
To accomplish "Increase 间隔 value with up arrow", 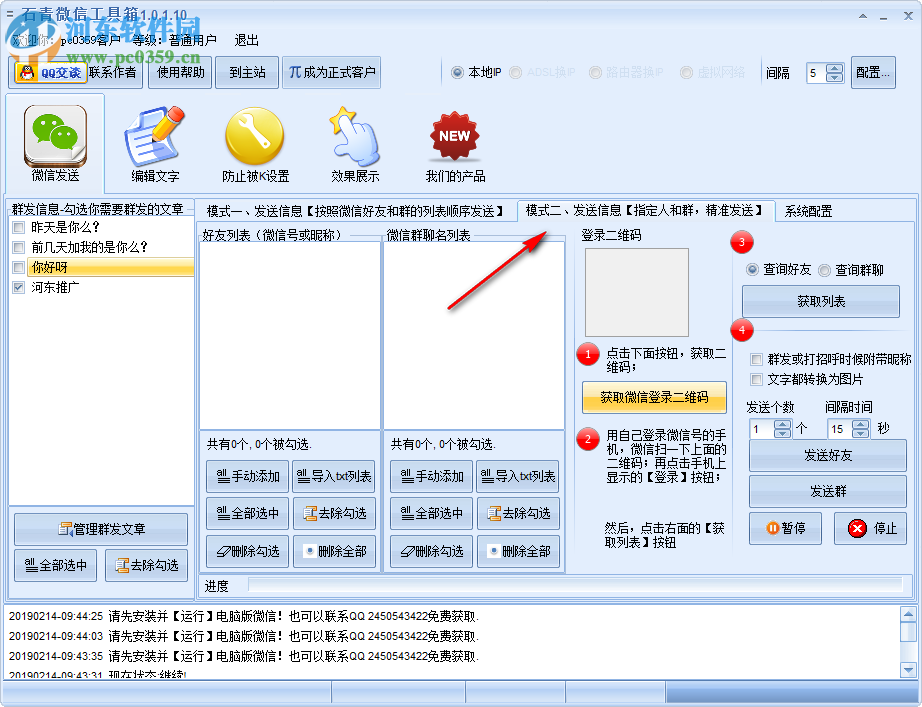I will tap(834, 67).
